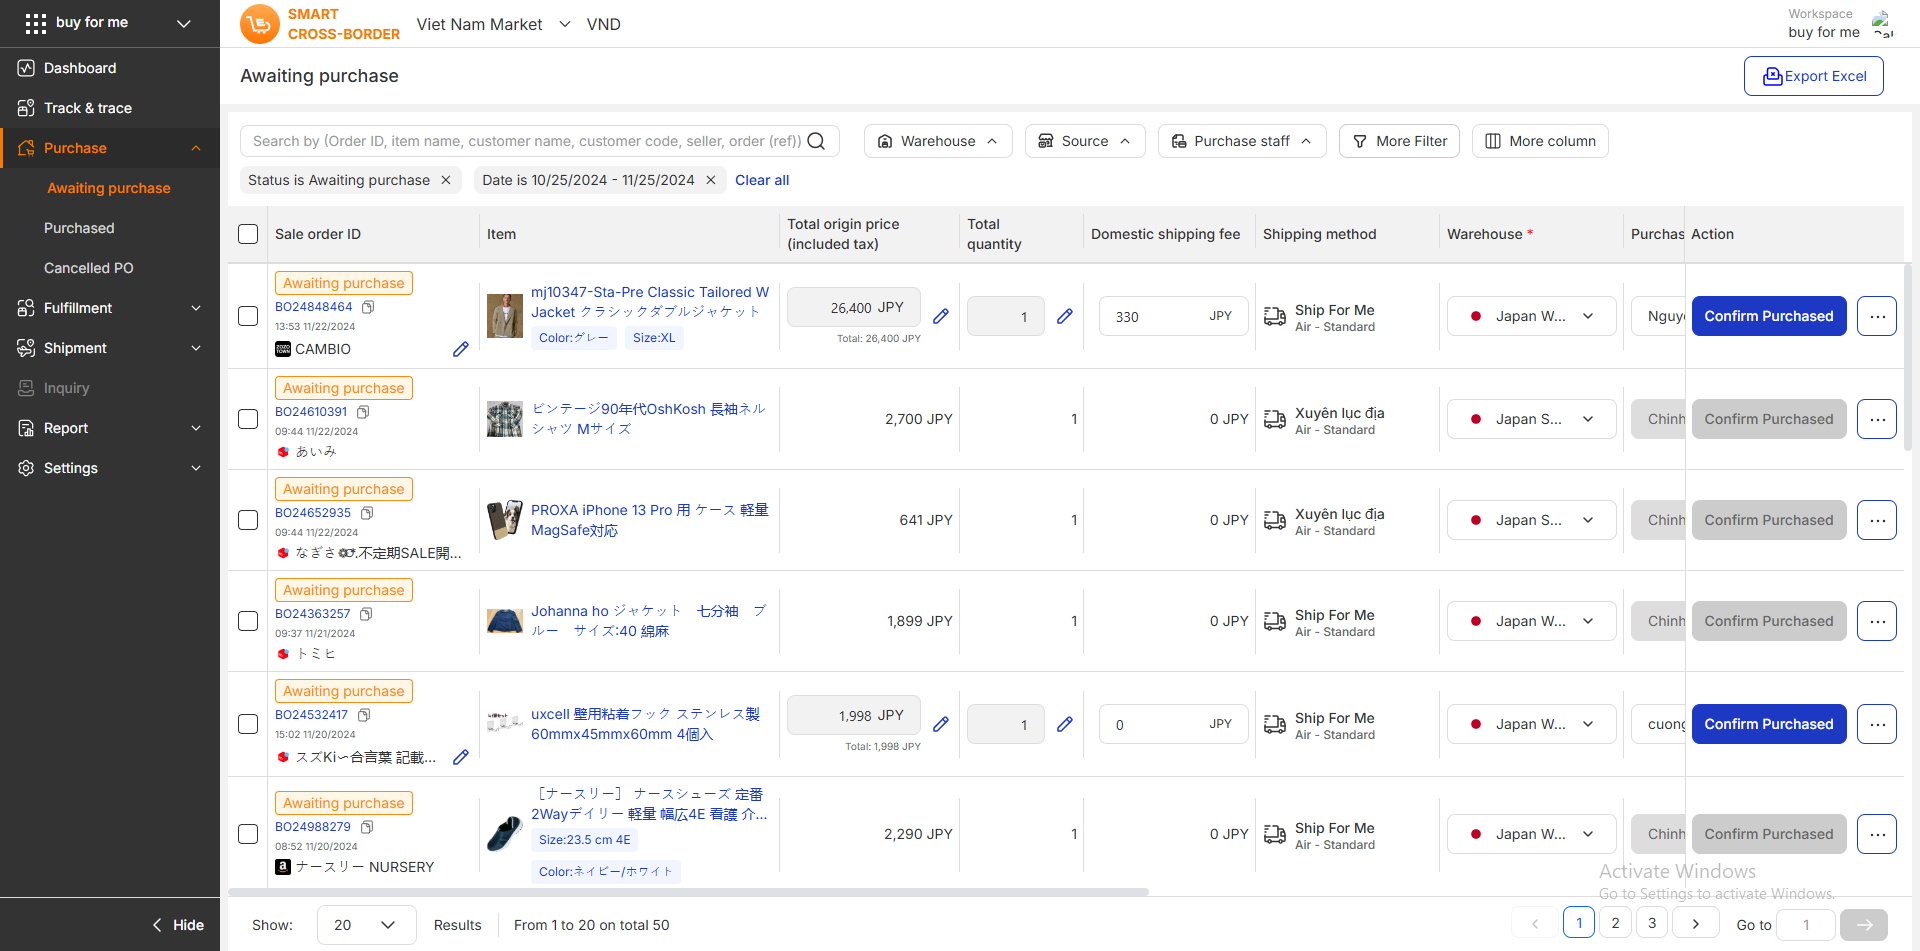1920x951 pixels.
Task: Click the PROXA iPhone 13 Pro thumbnail
Action: point(505,520)
